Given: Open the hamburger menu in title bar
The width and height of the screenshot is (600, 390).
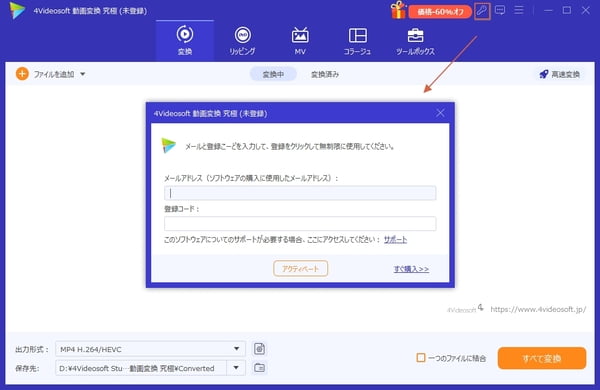Looking at the screenshot, I should 518,10.
